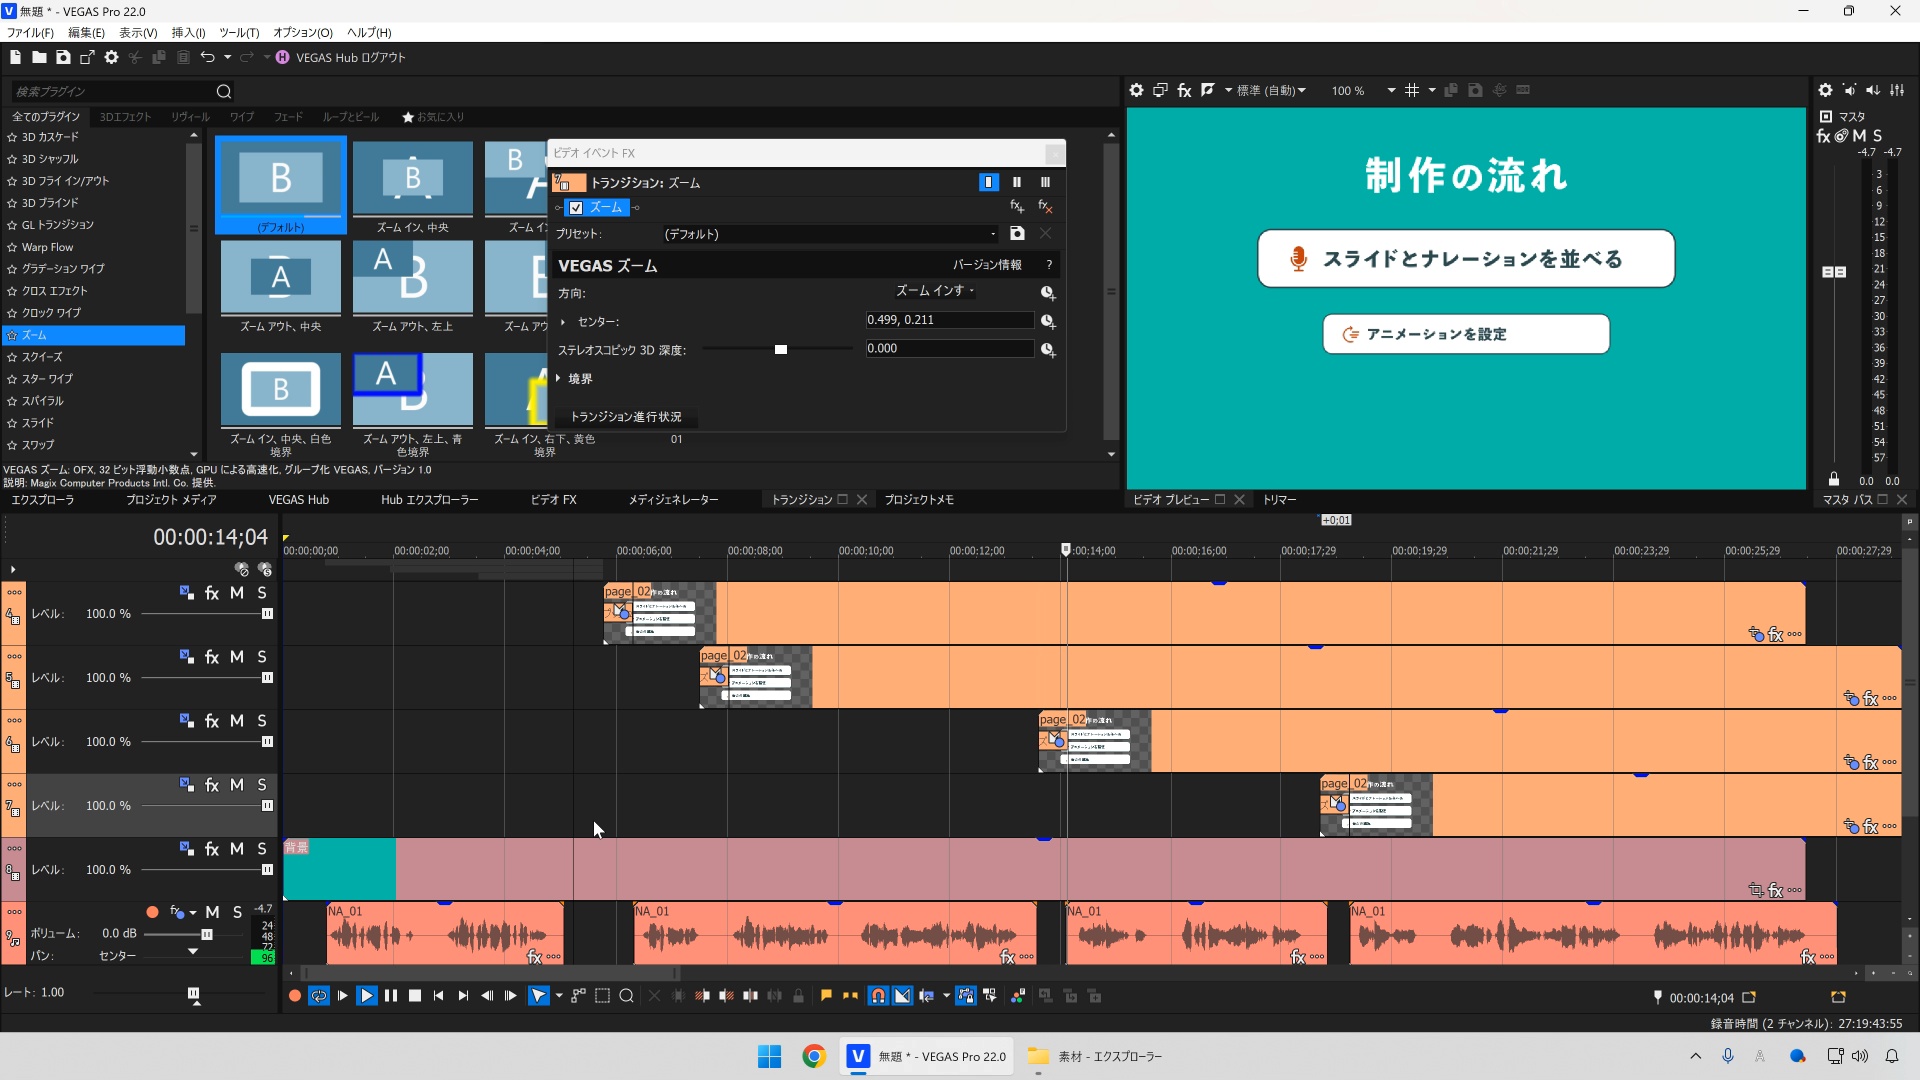The width and height of the screenshot is (1920, 1080).
Task: Open the 挿入(I) menu
Action: coord(188,33)
